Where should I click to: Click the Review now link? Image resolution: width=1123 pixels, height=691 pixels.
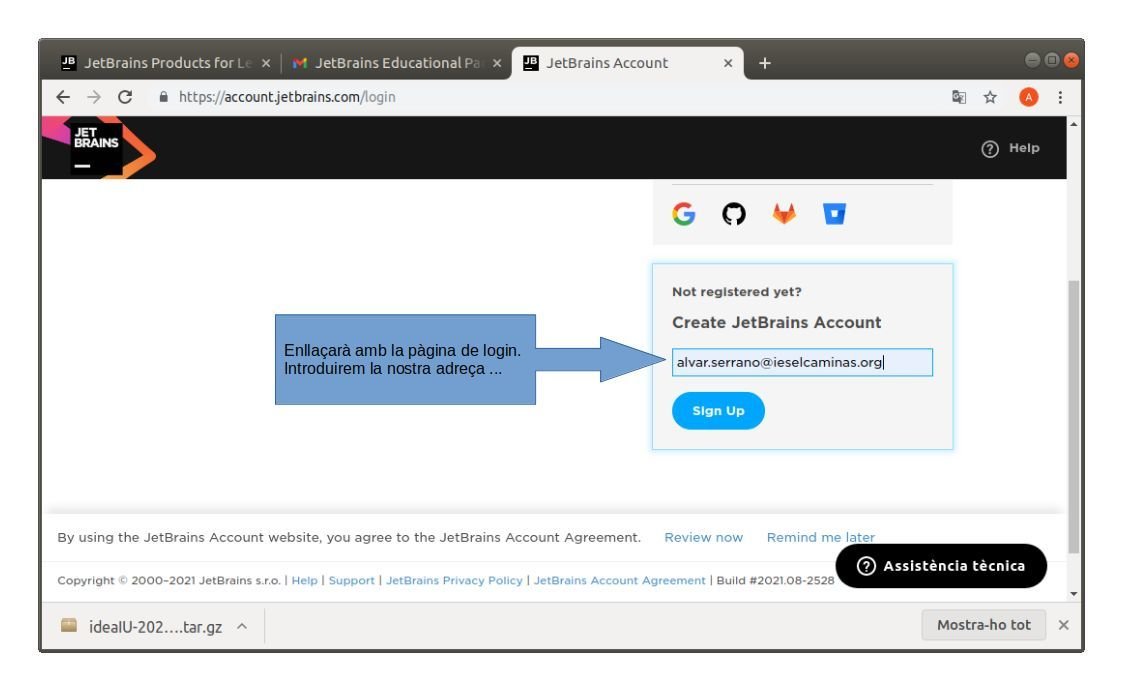pos(703,537)
